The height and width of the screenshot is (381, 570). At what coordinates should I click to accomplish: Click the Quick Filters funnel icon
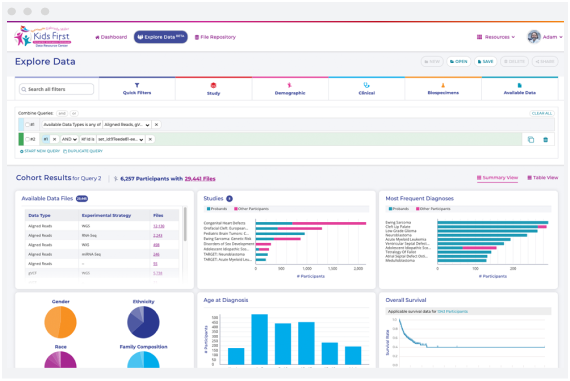click(x=137, y=85)
